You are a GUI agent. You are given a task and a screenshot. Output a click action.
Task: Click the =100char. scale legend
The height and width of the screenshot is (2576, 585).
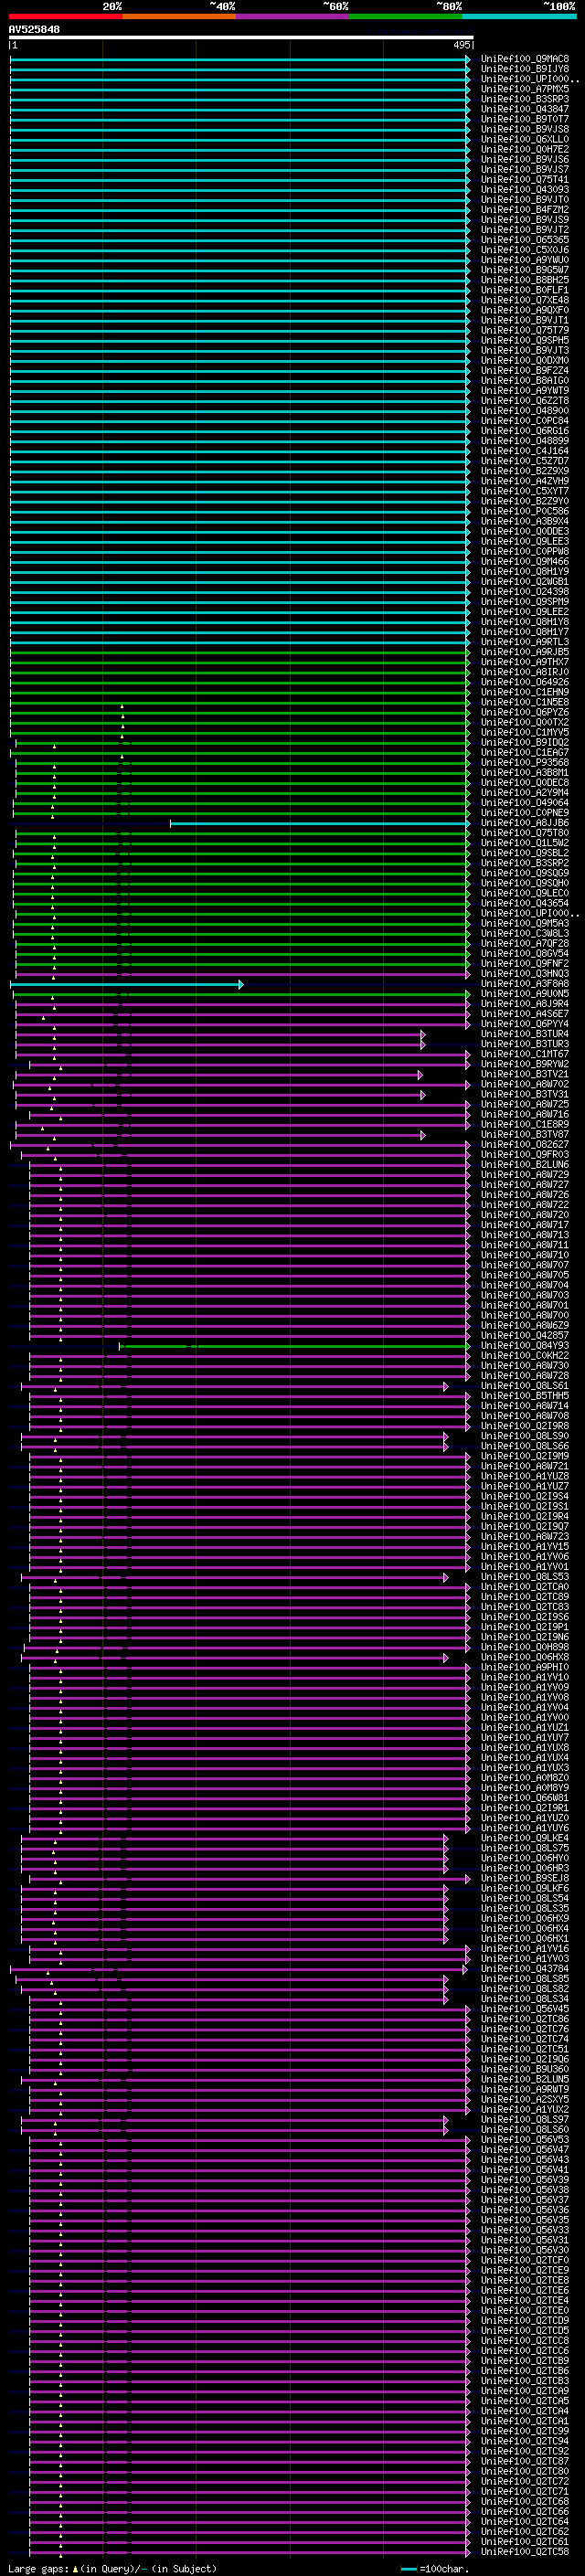point(436,2569)
